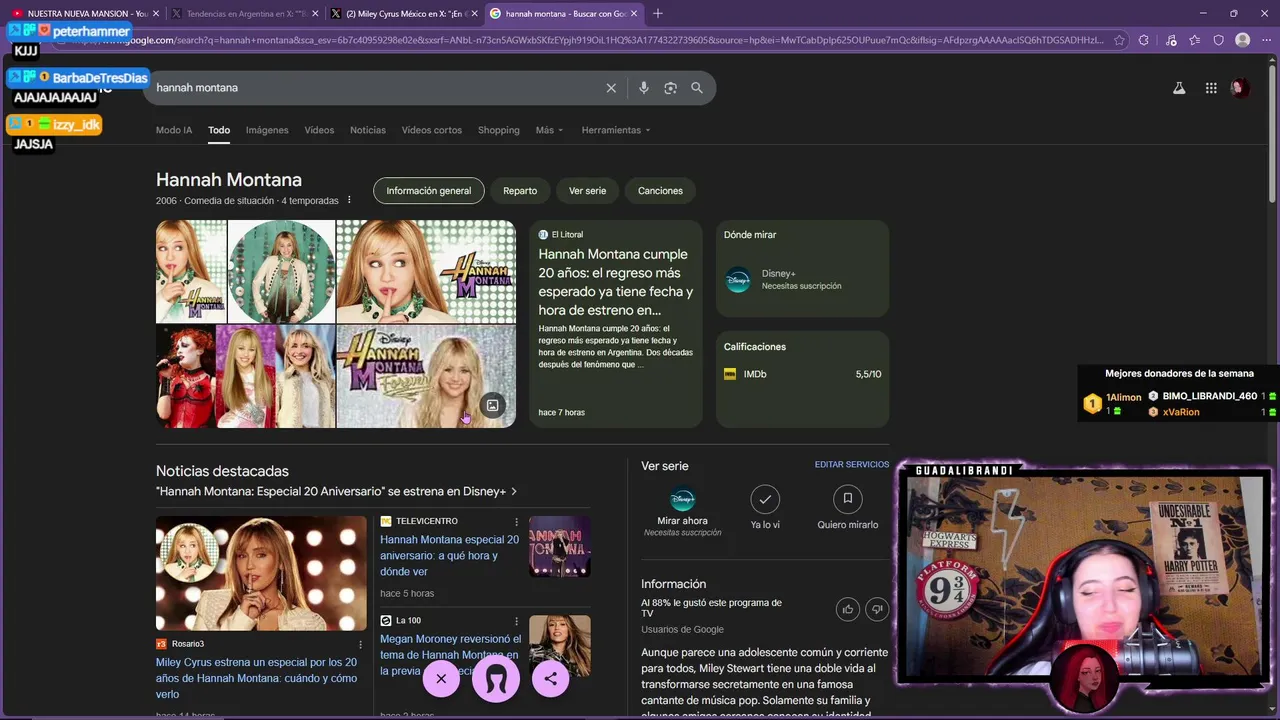Select the 'Imágenes' tab
This screenshot has height=720, width=1280.
tap(267, 130)
